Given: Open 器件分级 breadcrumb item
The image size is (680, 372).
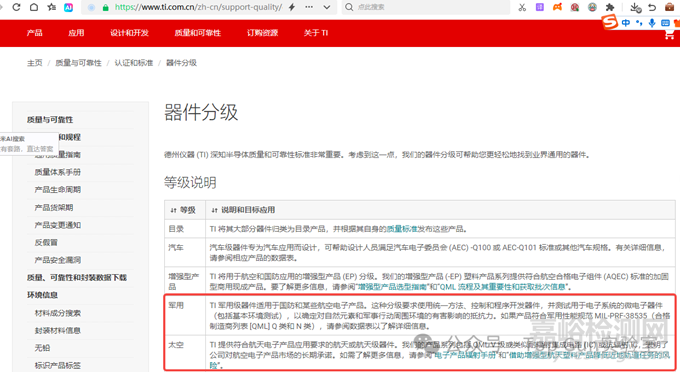Looking at the screenshot, I should point(181,63).
